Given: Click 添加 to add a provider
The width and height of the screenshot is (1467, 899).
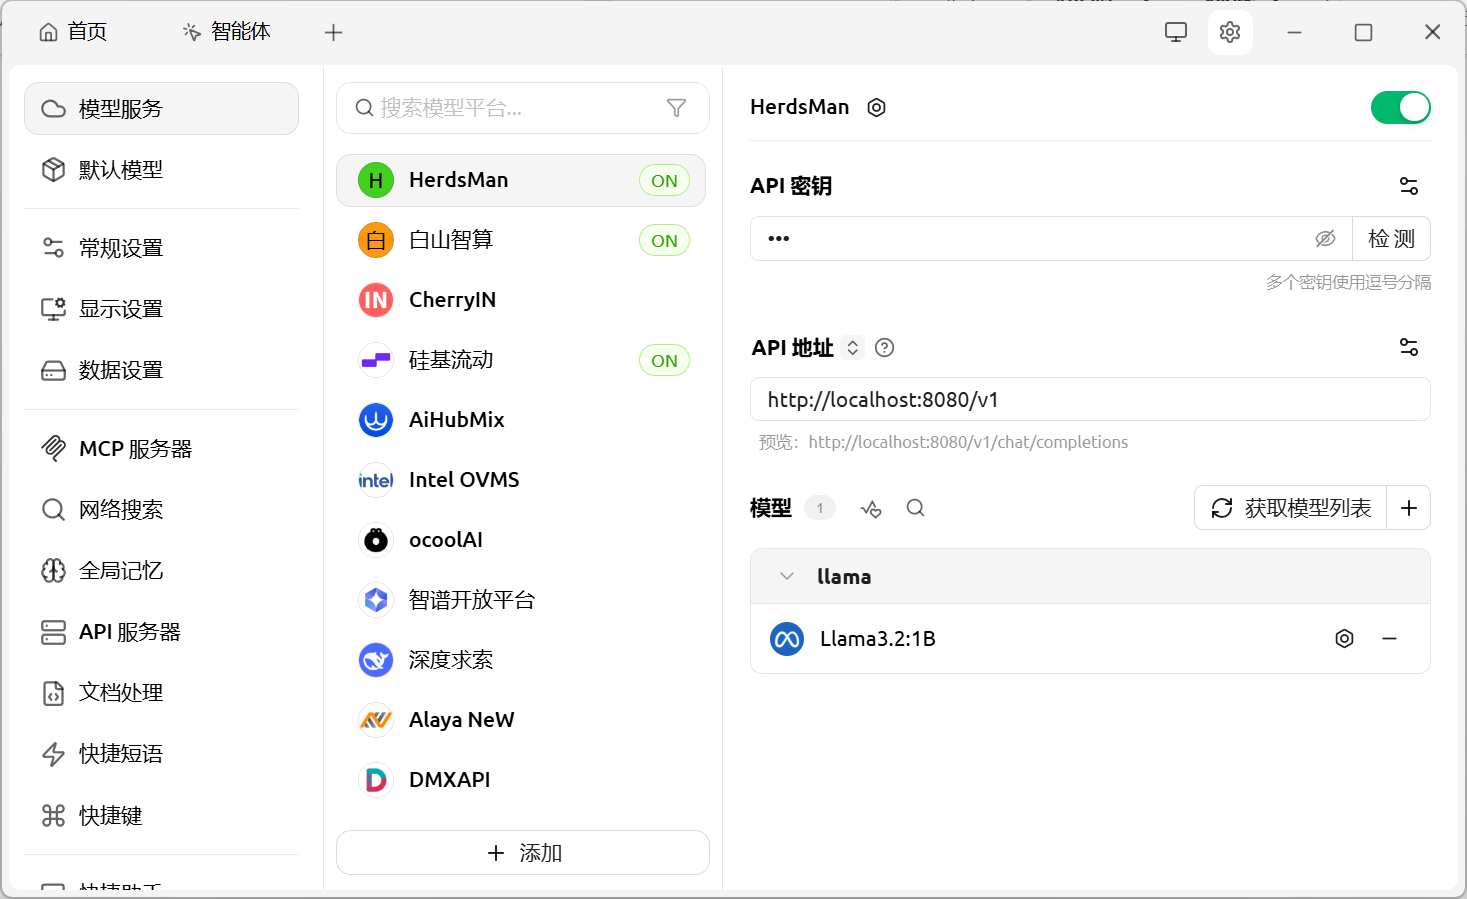Looking at the screenshot, I should 523,853.
